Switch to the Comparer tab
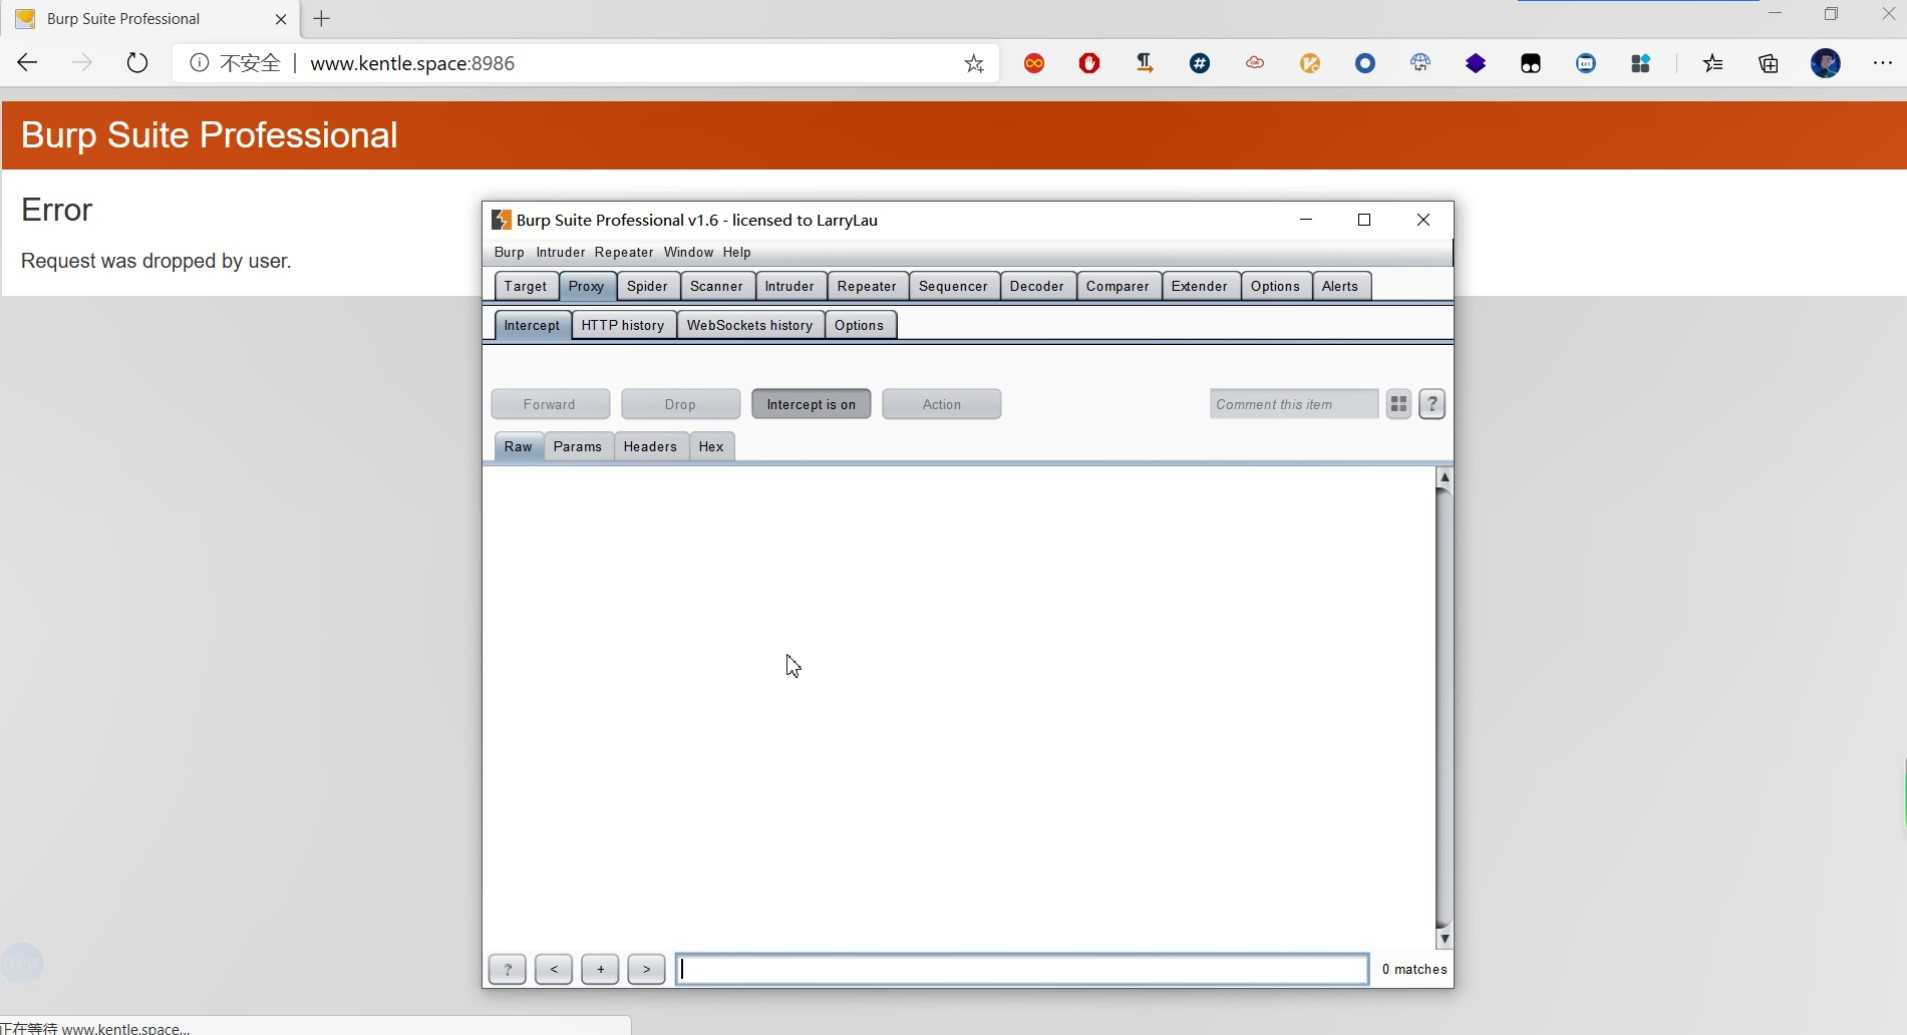The image size is (1907, 1035). [x=1117, y=286]
